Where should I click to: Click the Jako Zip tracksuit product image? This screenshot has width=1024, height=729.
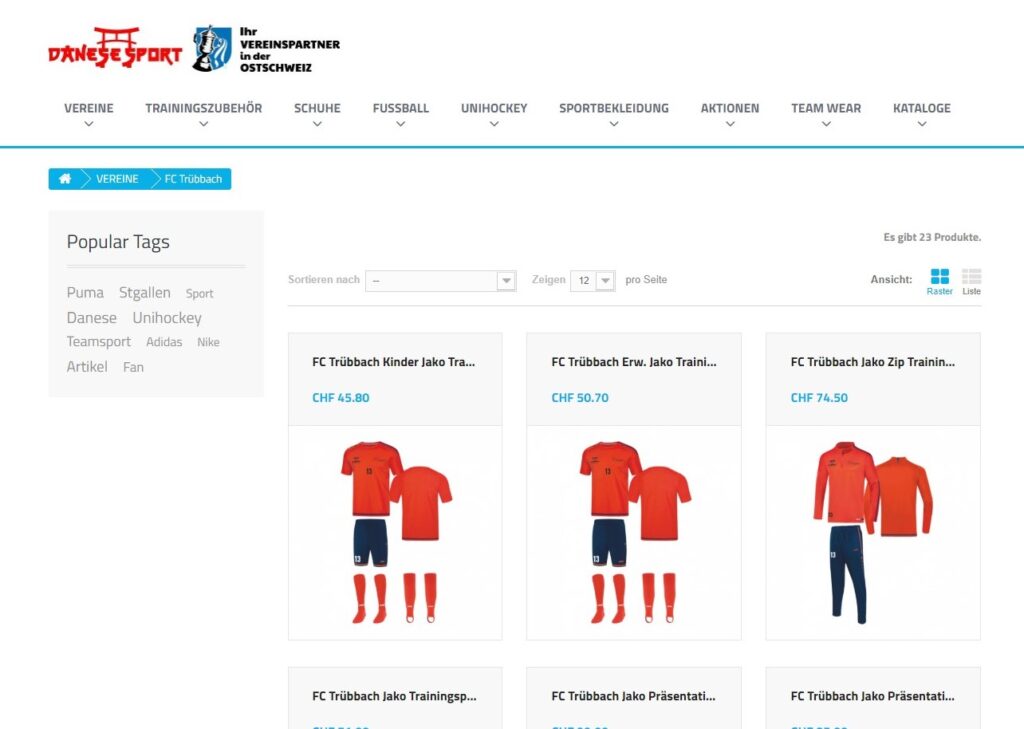(x=873, y=532)
